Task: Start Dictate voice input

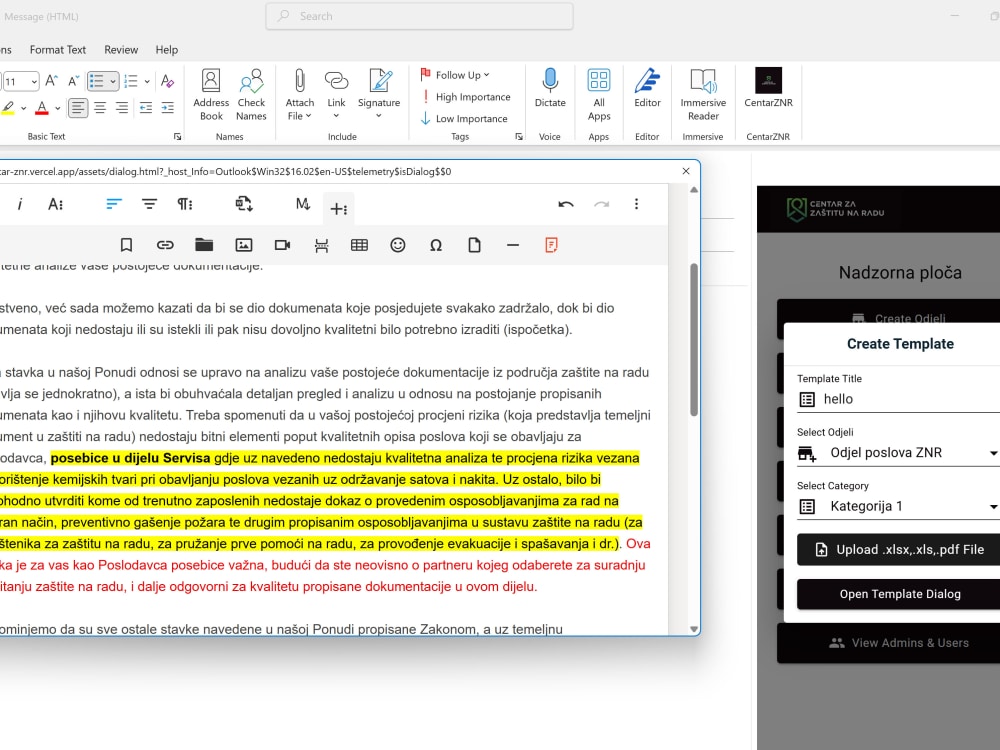Action: (550, 89)
